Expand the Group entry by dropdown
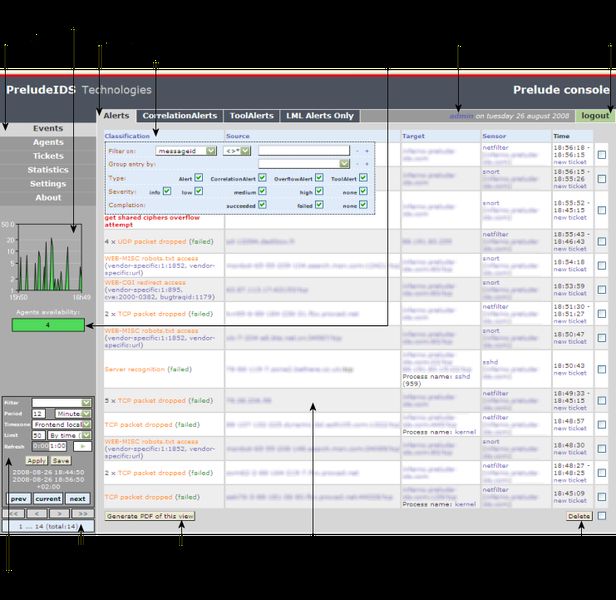 (x=304, y=164)
